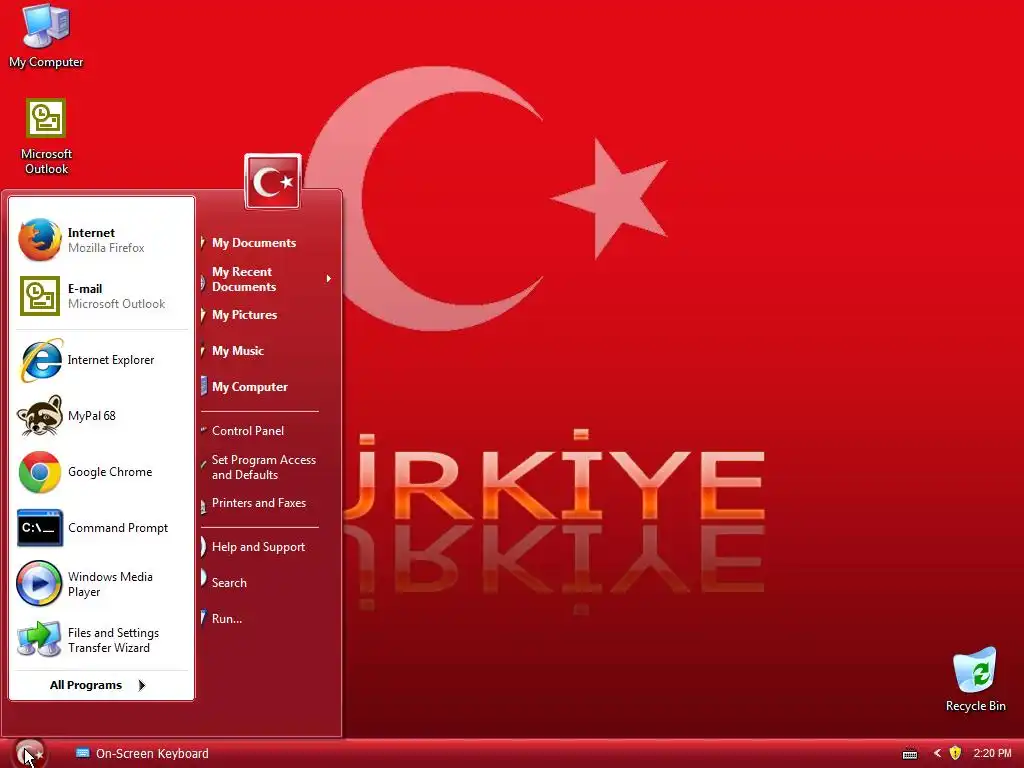Open Control Panel
The image size is (1024, 768).
248,431
